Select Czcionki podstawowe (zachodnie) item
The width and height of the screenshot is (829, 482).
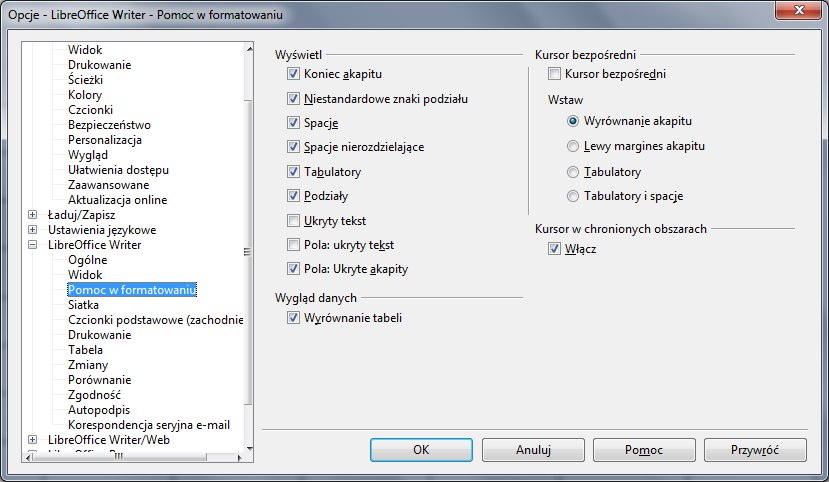pyautogui.click(x=155, y=320)
